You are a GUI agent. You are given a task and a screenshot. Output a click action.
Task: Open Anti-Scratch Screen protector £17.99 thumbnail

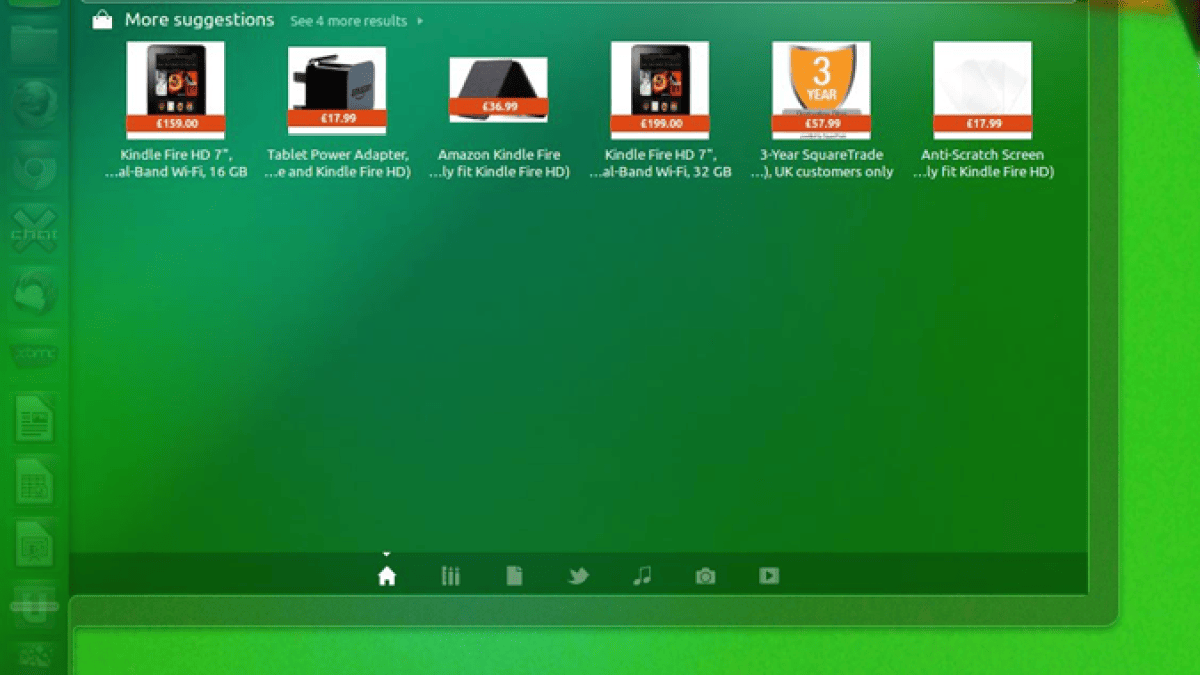pos(983,90)
